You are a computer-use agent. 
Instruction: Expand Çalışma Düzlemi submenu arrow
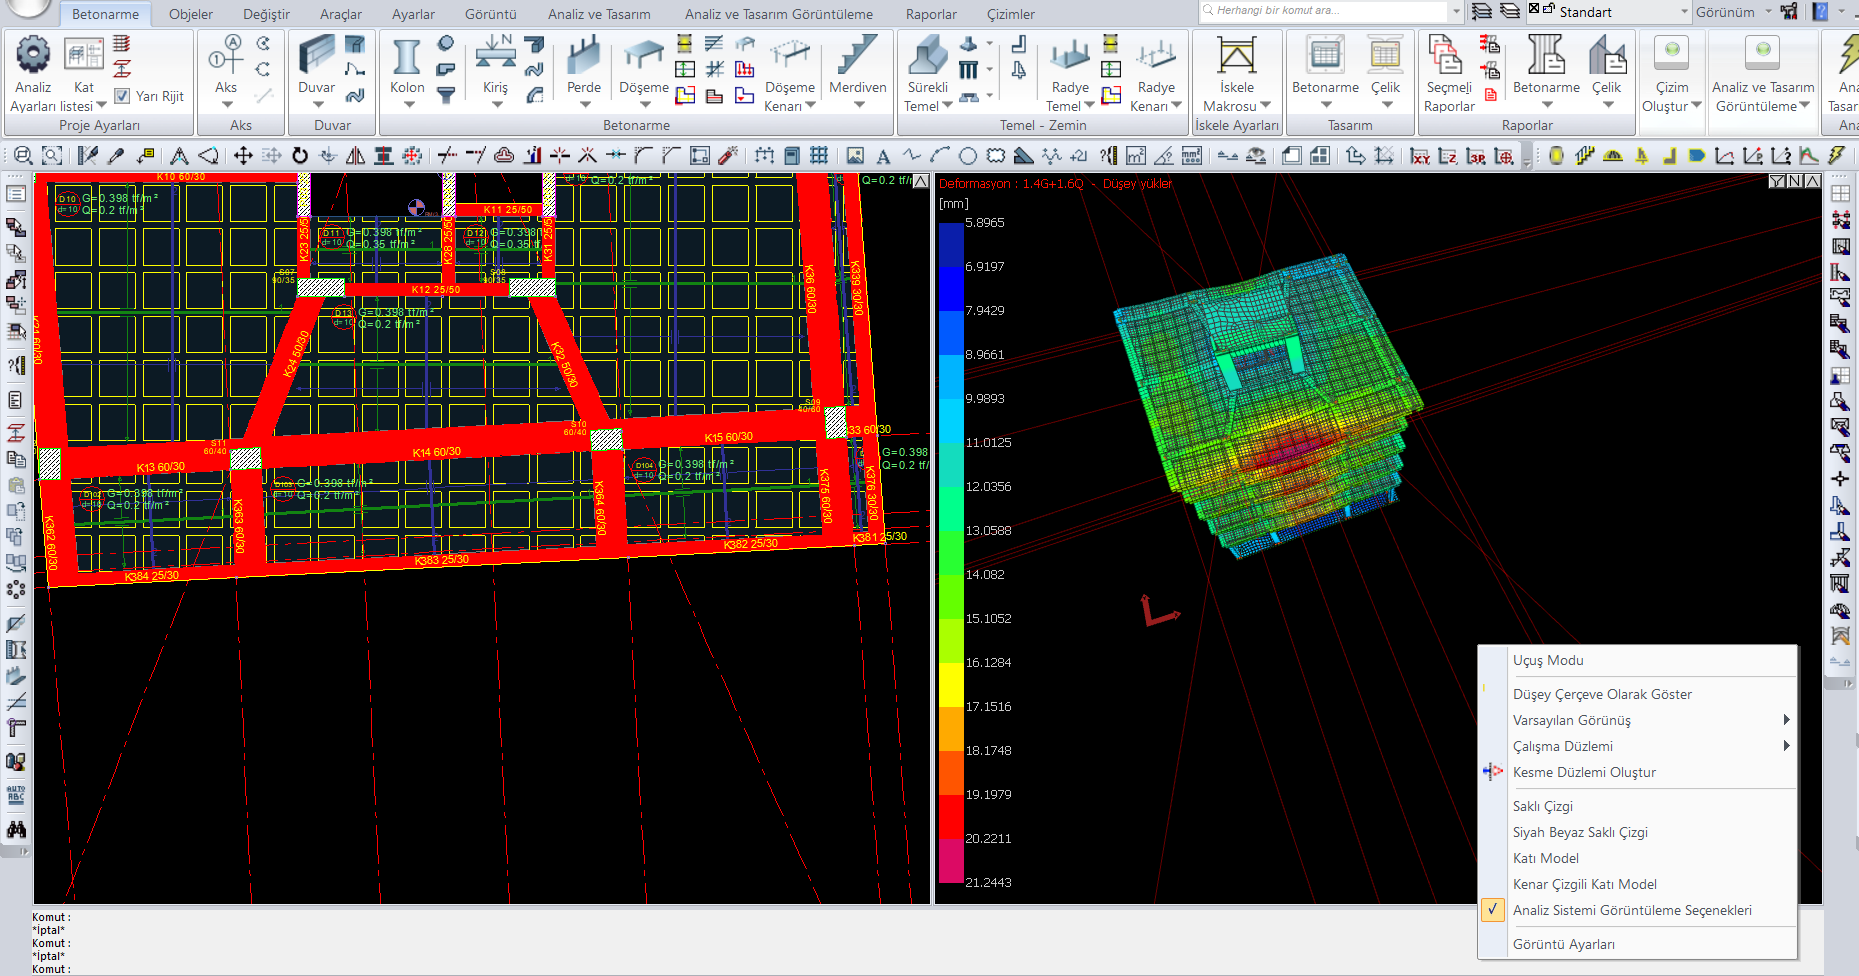pyautogui.click(x=1786, y=746)
